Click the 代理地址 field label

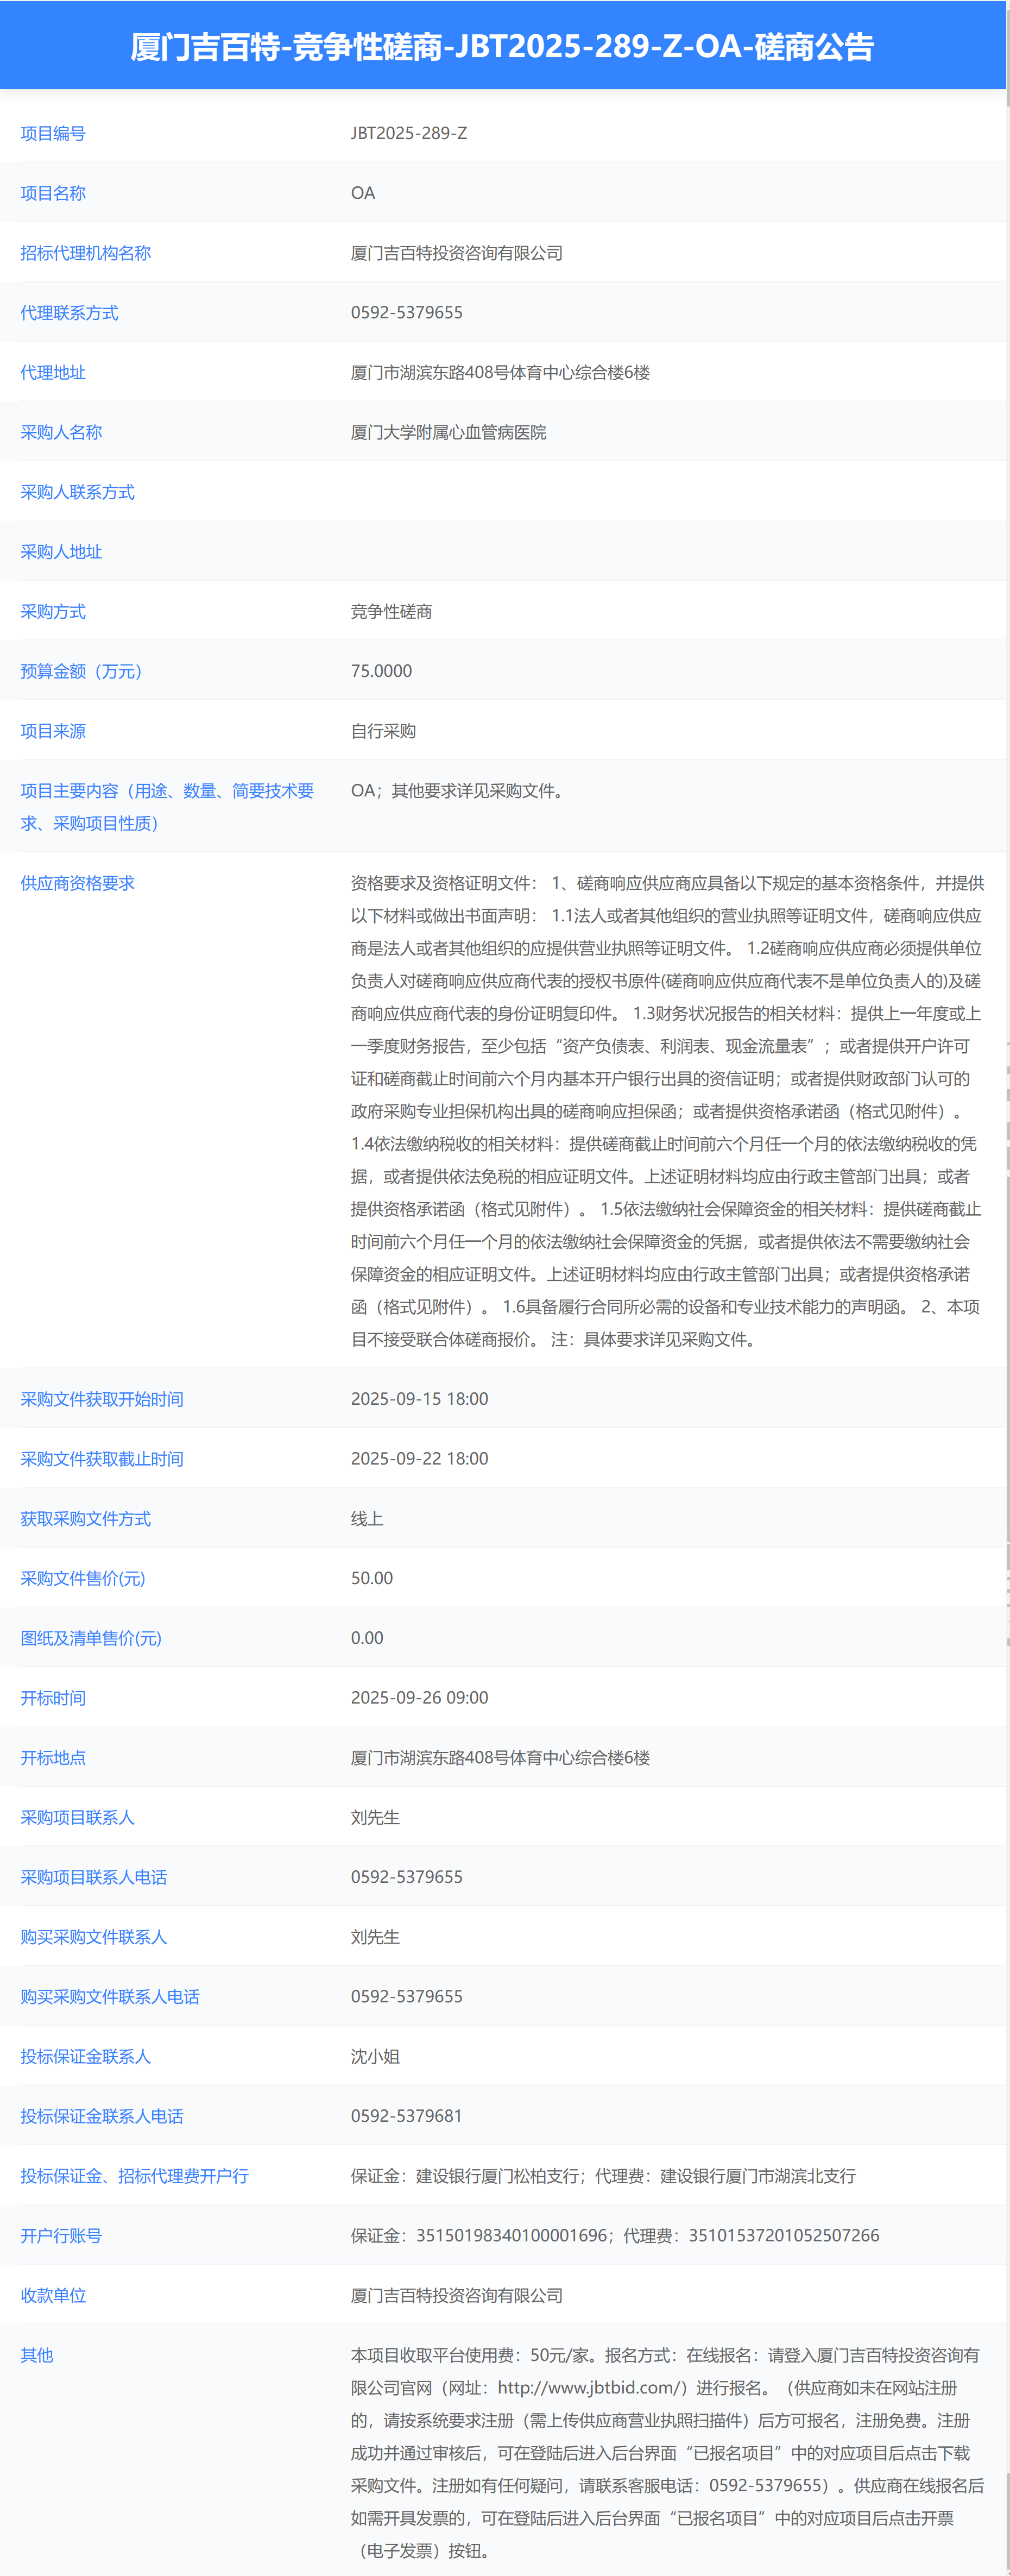[53, 372]
